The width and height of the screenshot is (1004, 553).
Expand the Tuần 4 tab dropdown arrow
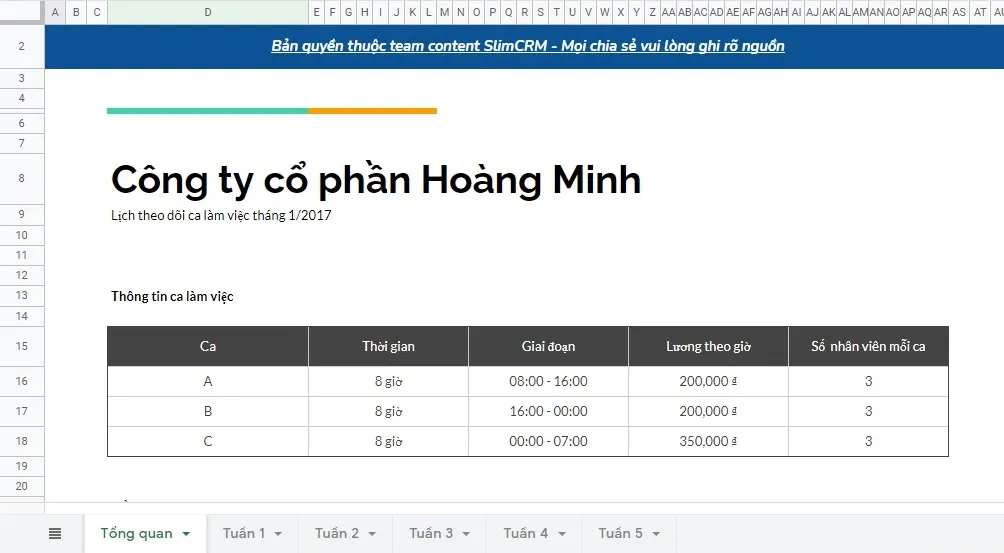[x=562, y=534]
